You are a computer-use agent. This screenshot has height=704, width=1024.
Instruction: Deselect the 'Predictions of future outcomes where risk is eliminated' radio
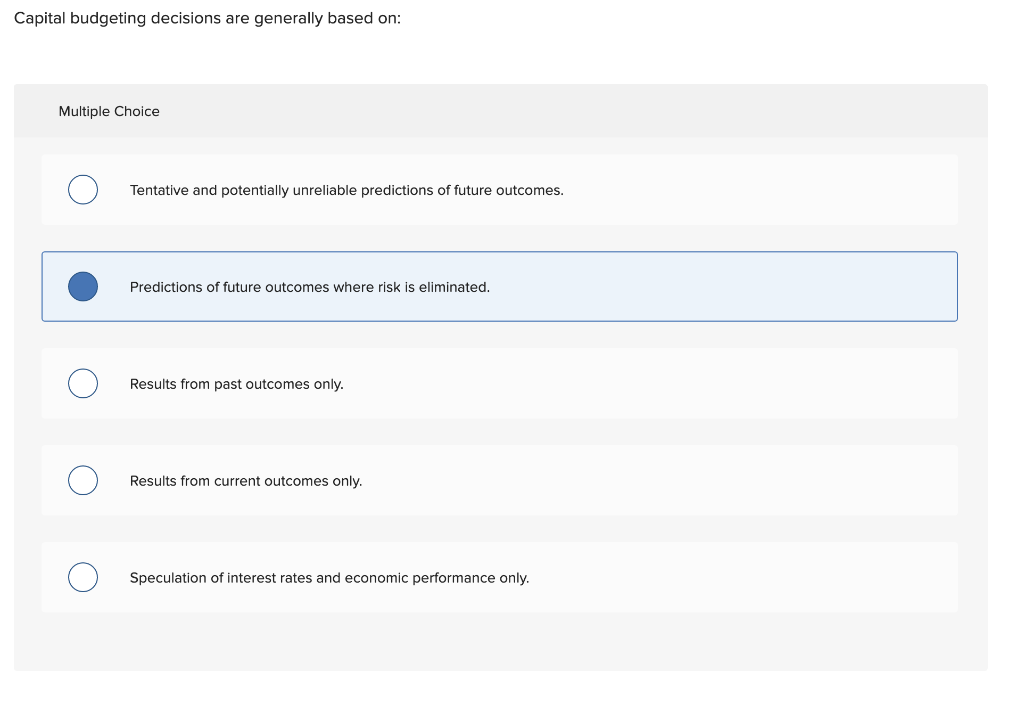(x=82, y=286)
